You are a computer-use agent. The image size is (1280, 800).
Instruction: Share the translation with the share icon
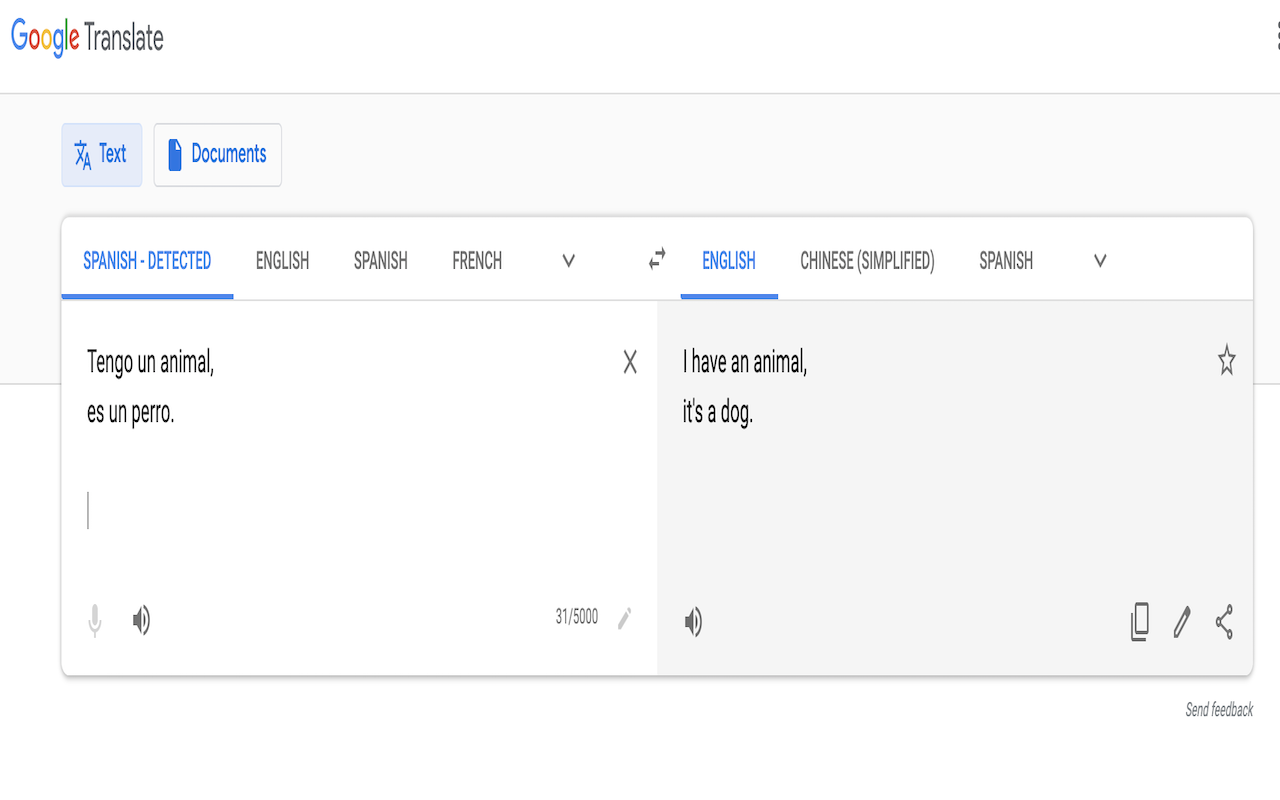[1224, 622]
